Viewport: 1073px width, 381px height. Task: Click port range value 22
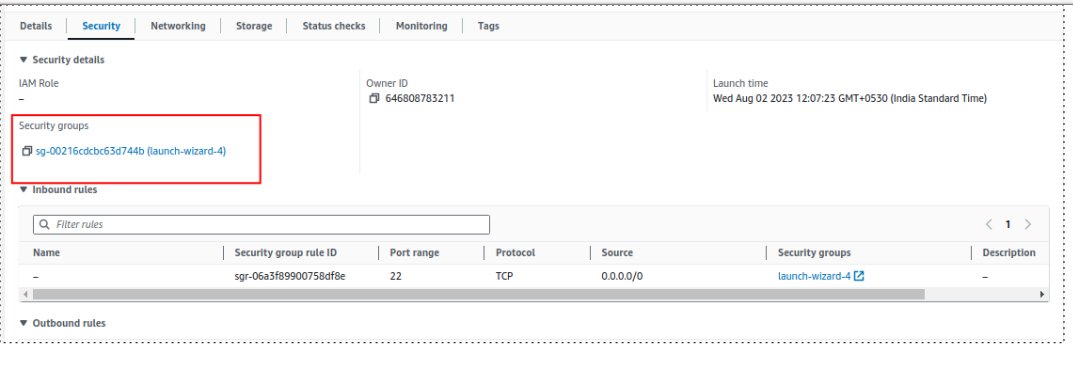396,276
